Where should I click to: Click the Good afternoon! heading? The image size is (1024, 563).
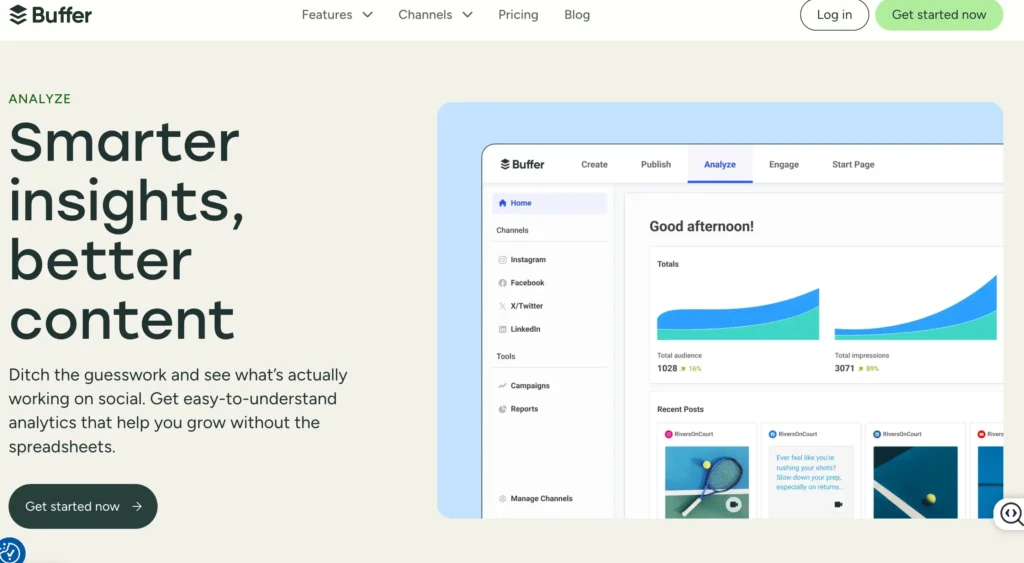pyautogui.click(x=701, y=227)
